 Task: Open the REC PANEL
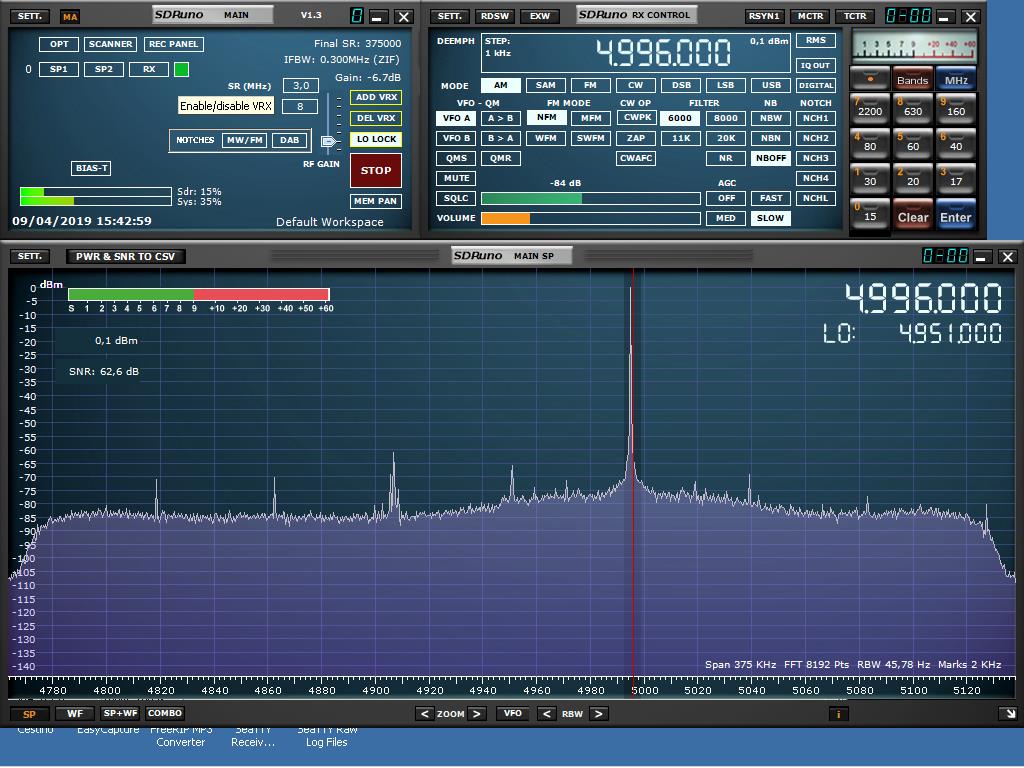173,44
